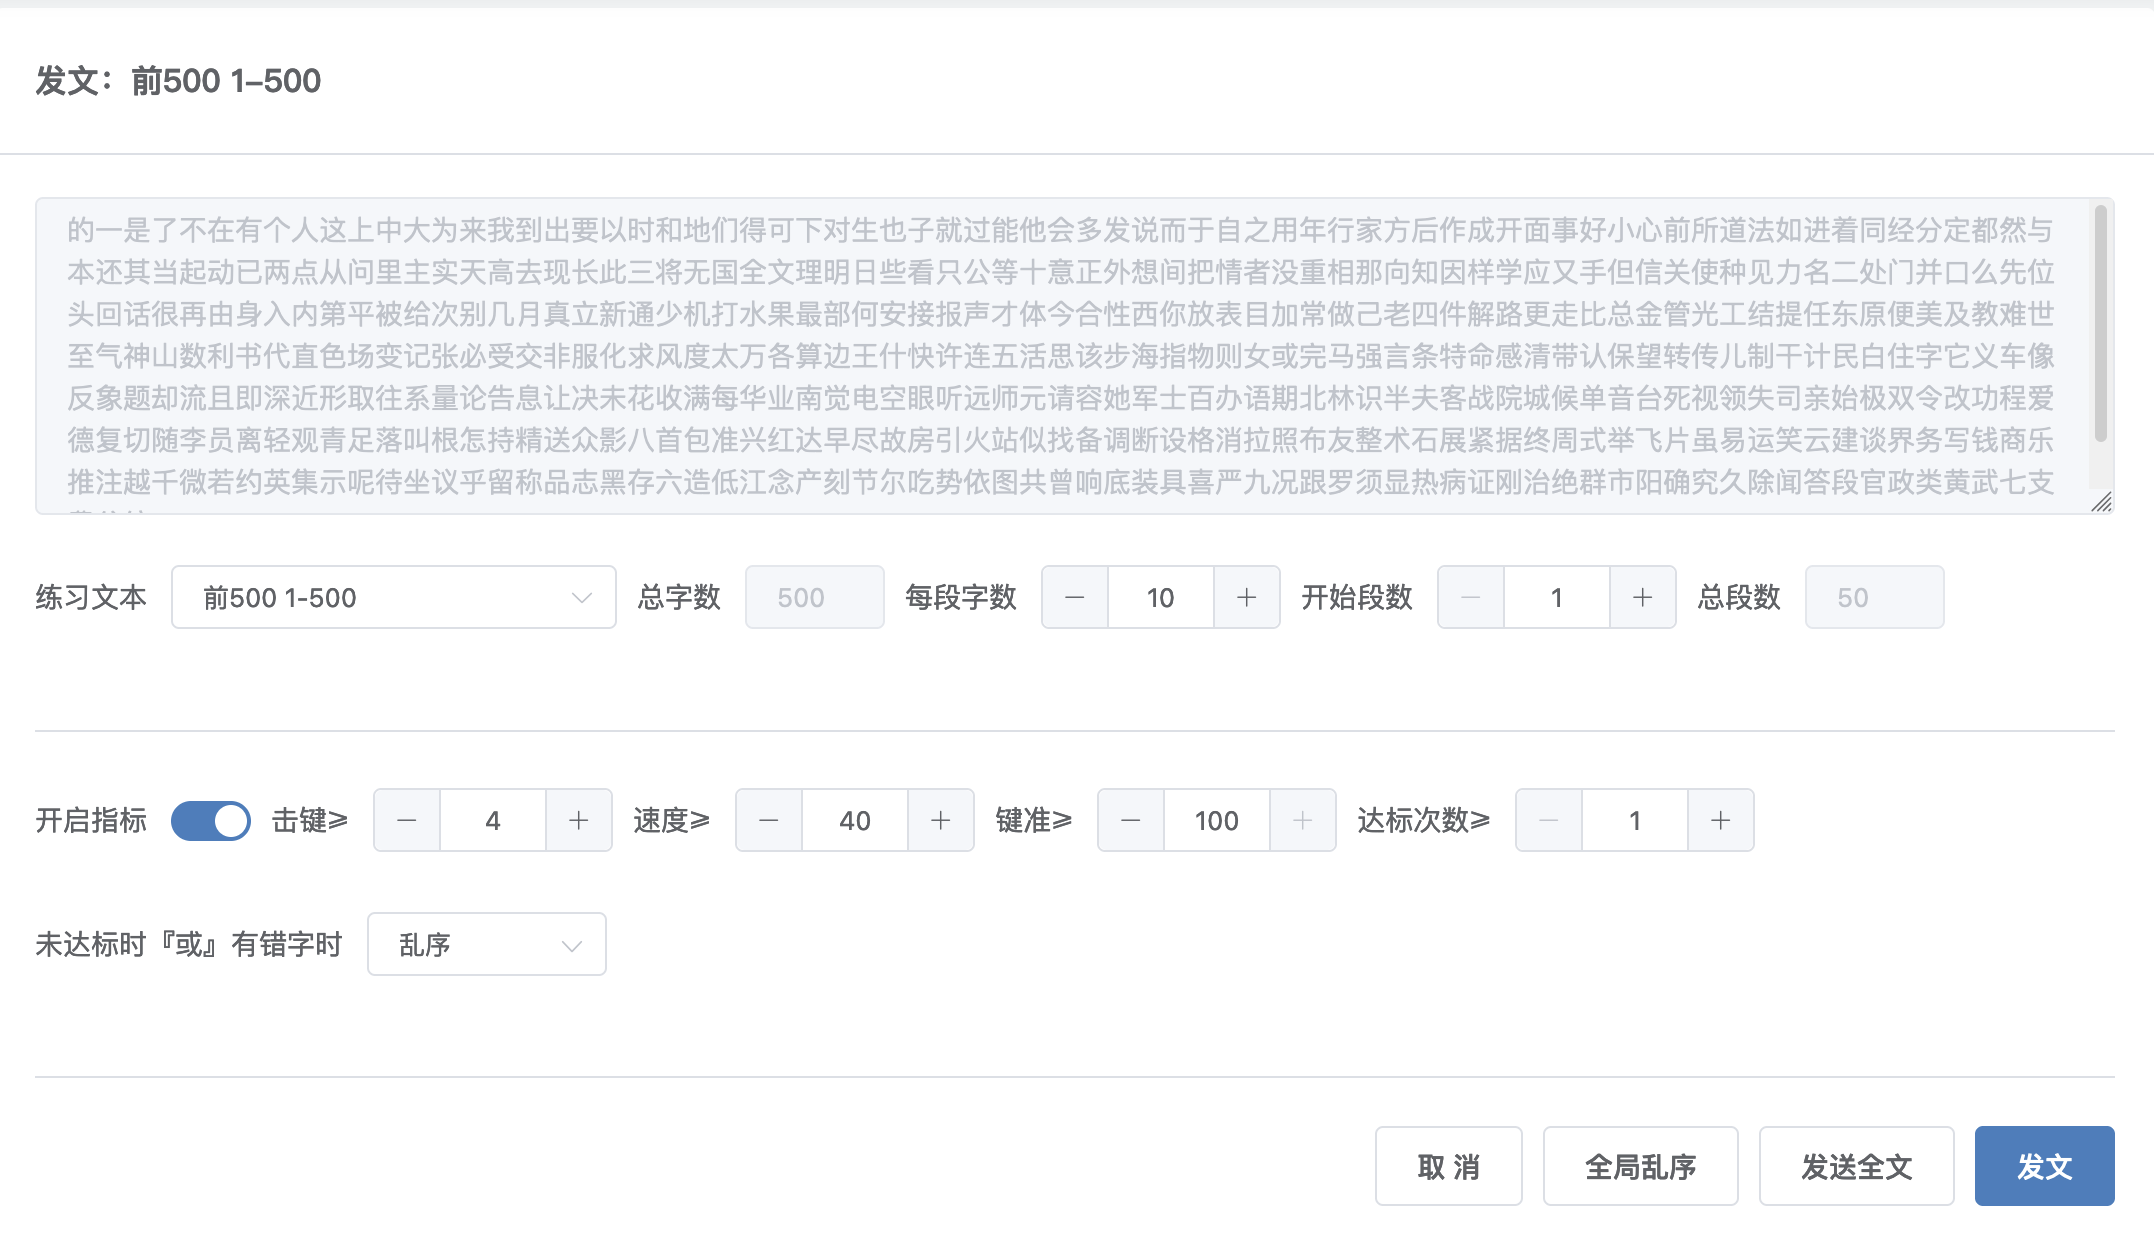Click the 取消 button
Image resolution: width=2154 pixels, height=1246 pixels.
[x=1448, y=1166]
